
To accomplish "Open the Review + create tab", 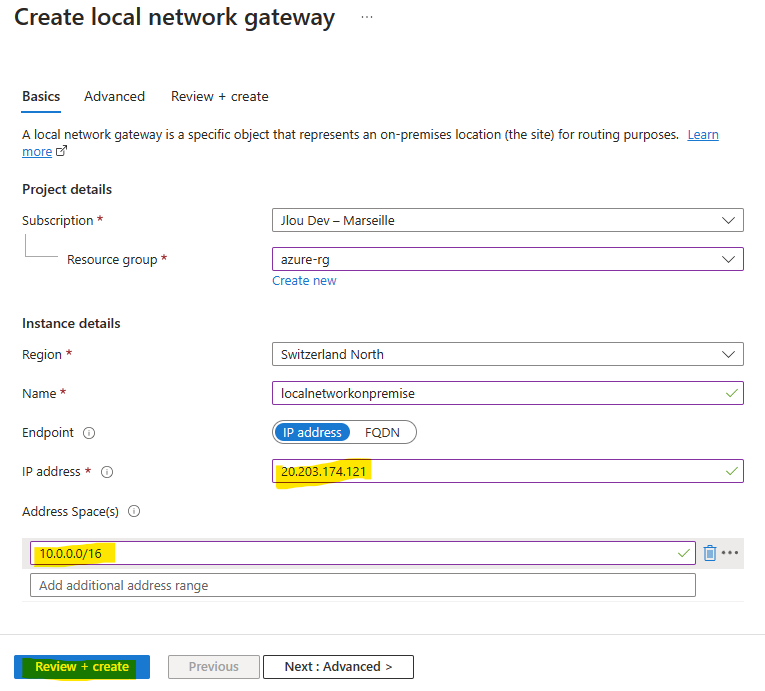I will coord(220,97).
